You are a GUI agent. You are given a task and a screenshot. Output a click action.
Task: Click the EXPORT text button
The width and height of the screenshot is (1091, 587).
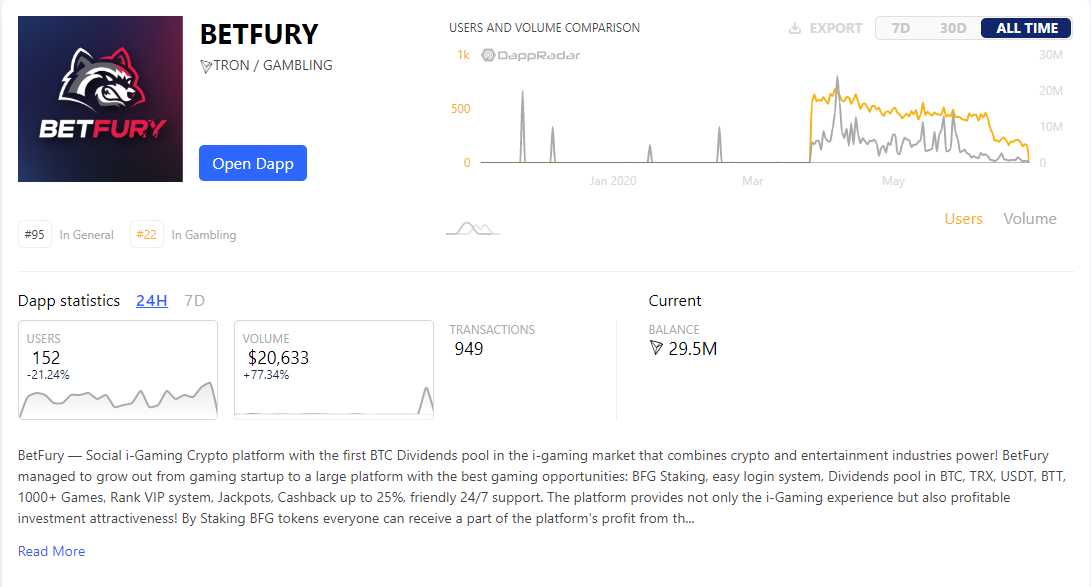[x=836, y=28]
